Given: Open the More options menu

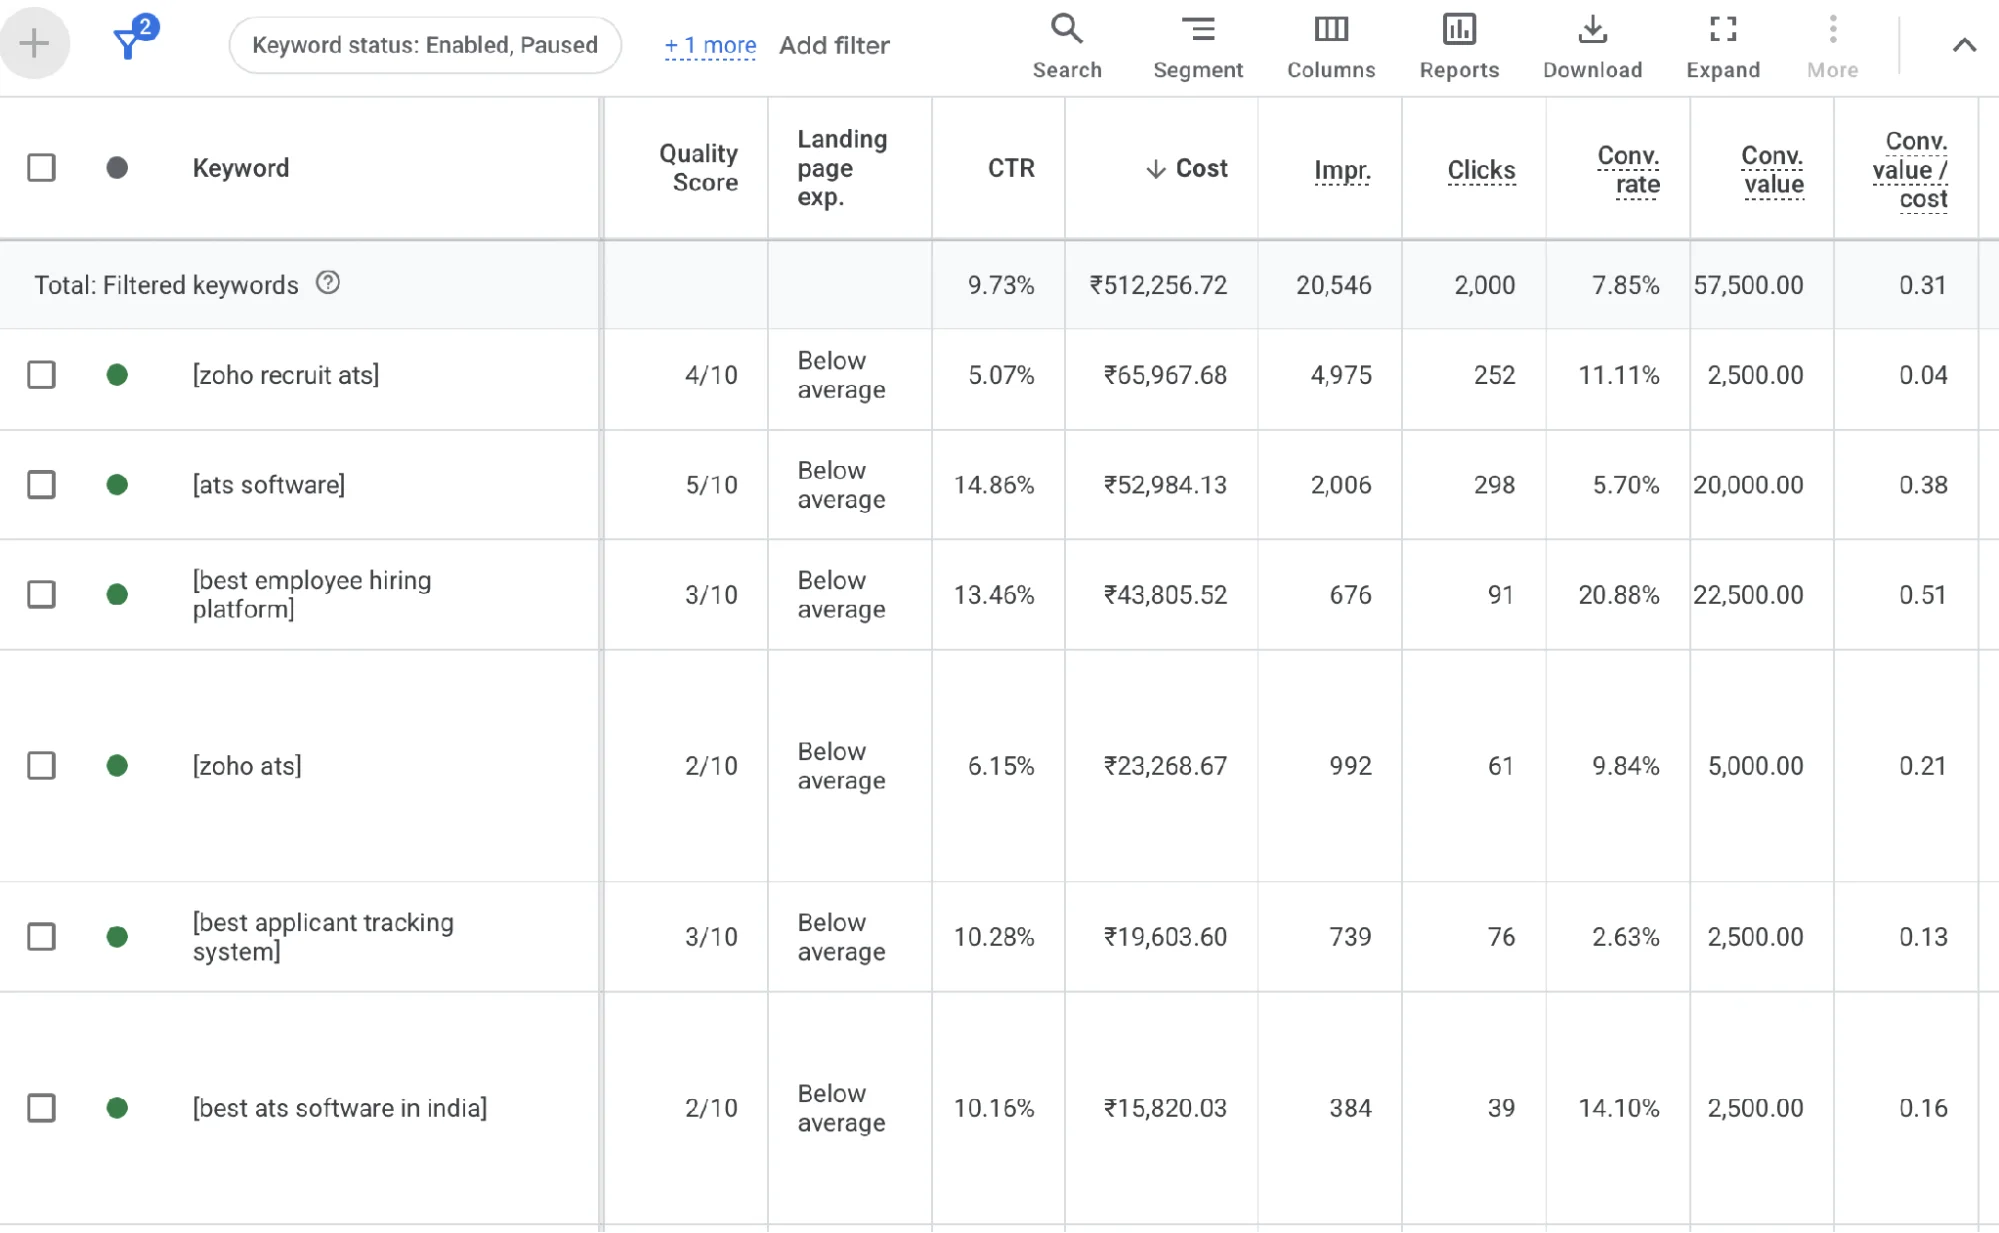Looking at the screenshot, I should (x=1832, y=46).
